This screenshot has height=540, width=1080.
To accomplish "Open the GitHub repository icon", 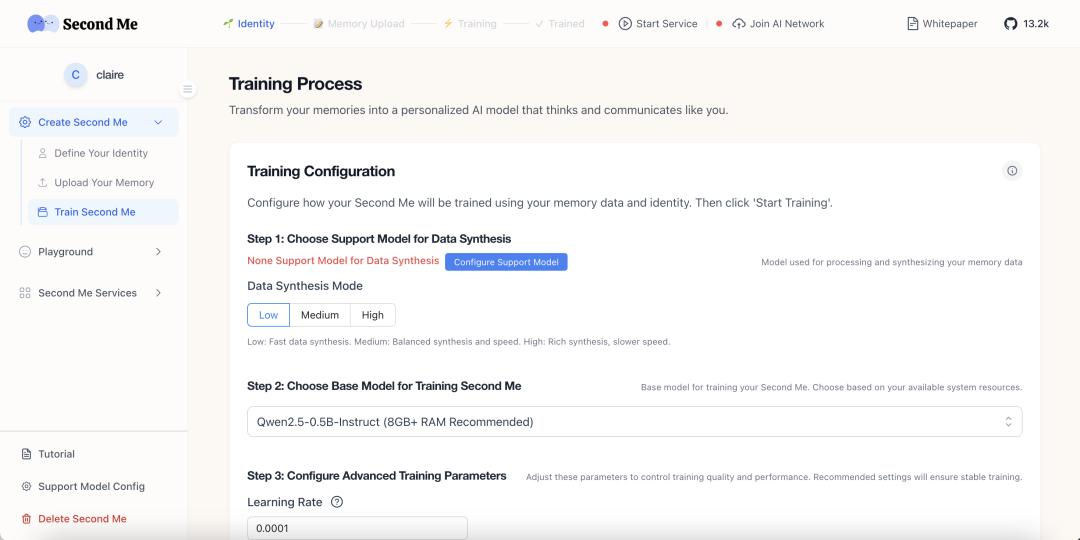I will coord(1010,24).
